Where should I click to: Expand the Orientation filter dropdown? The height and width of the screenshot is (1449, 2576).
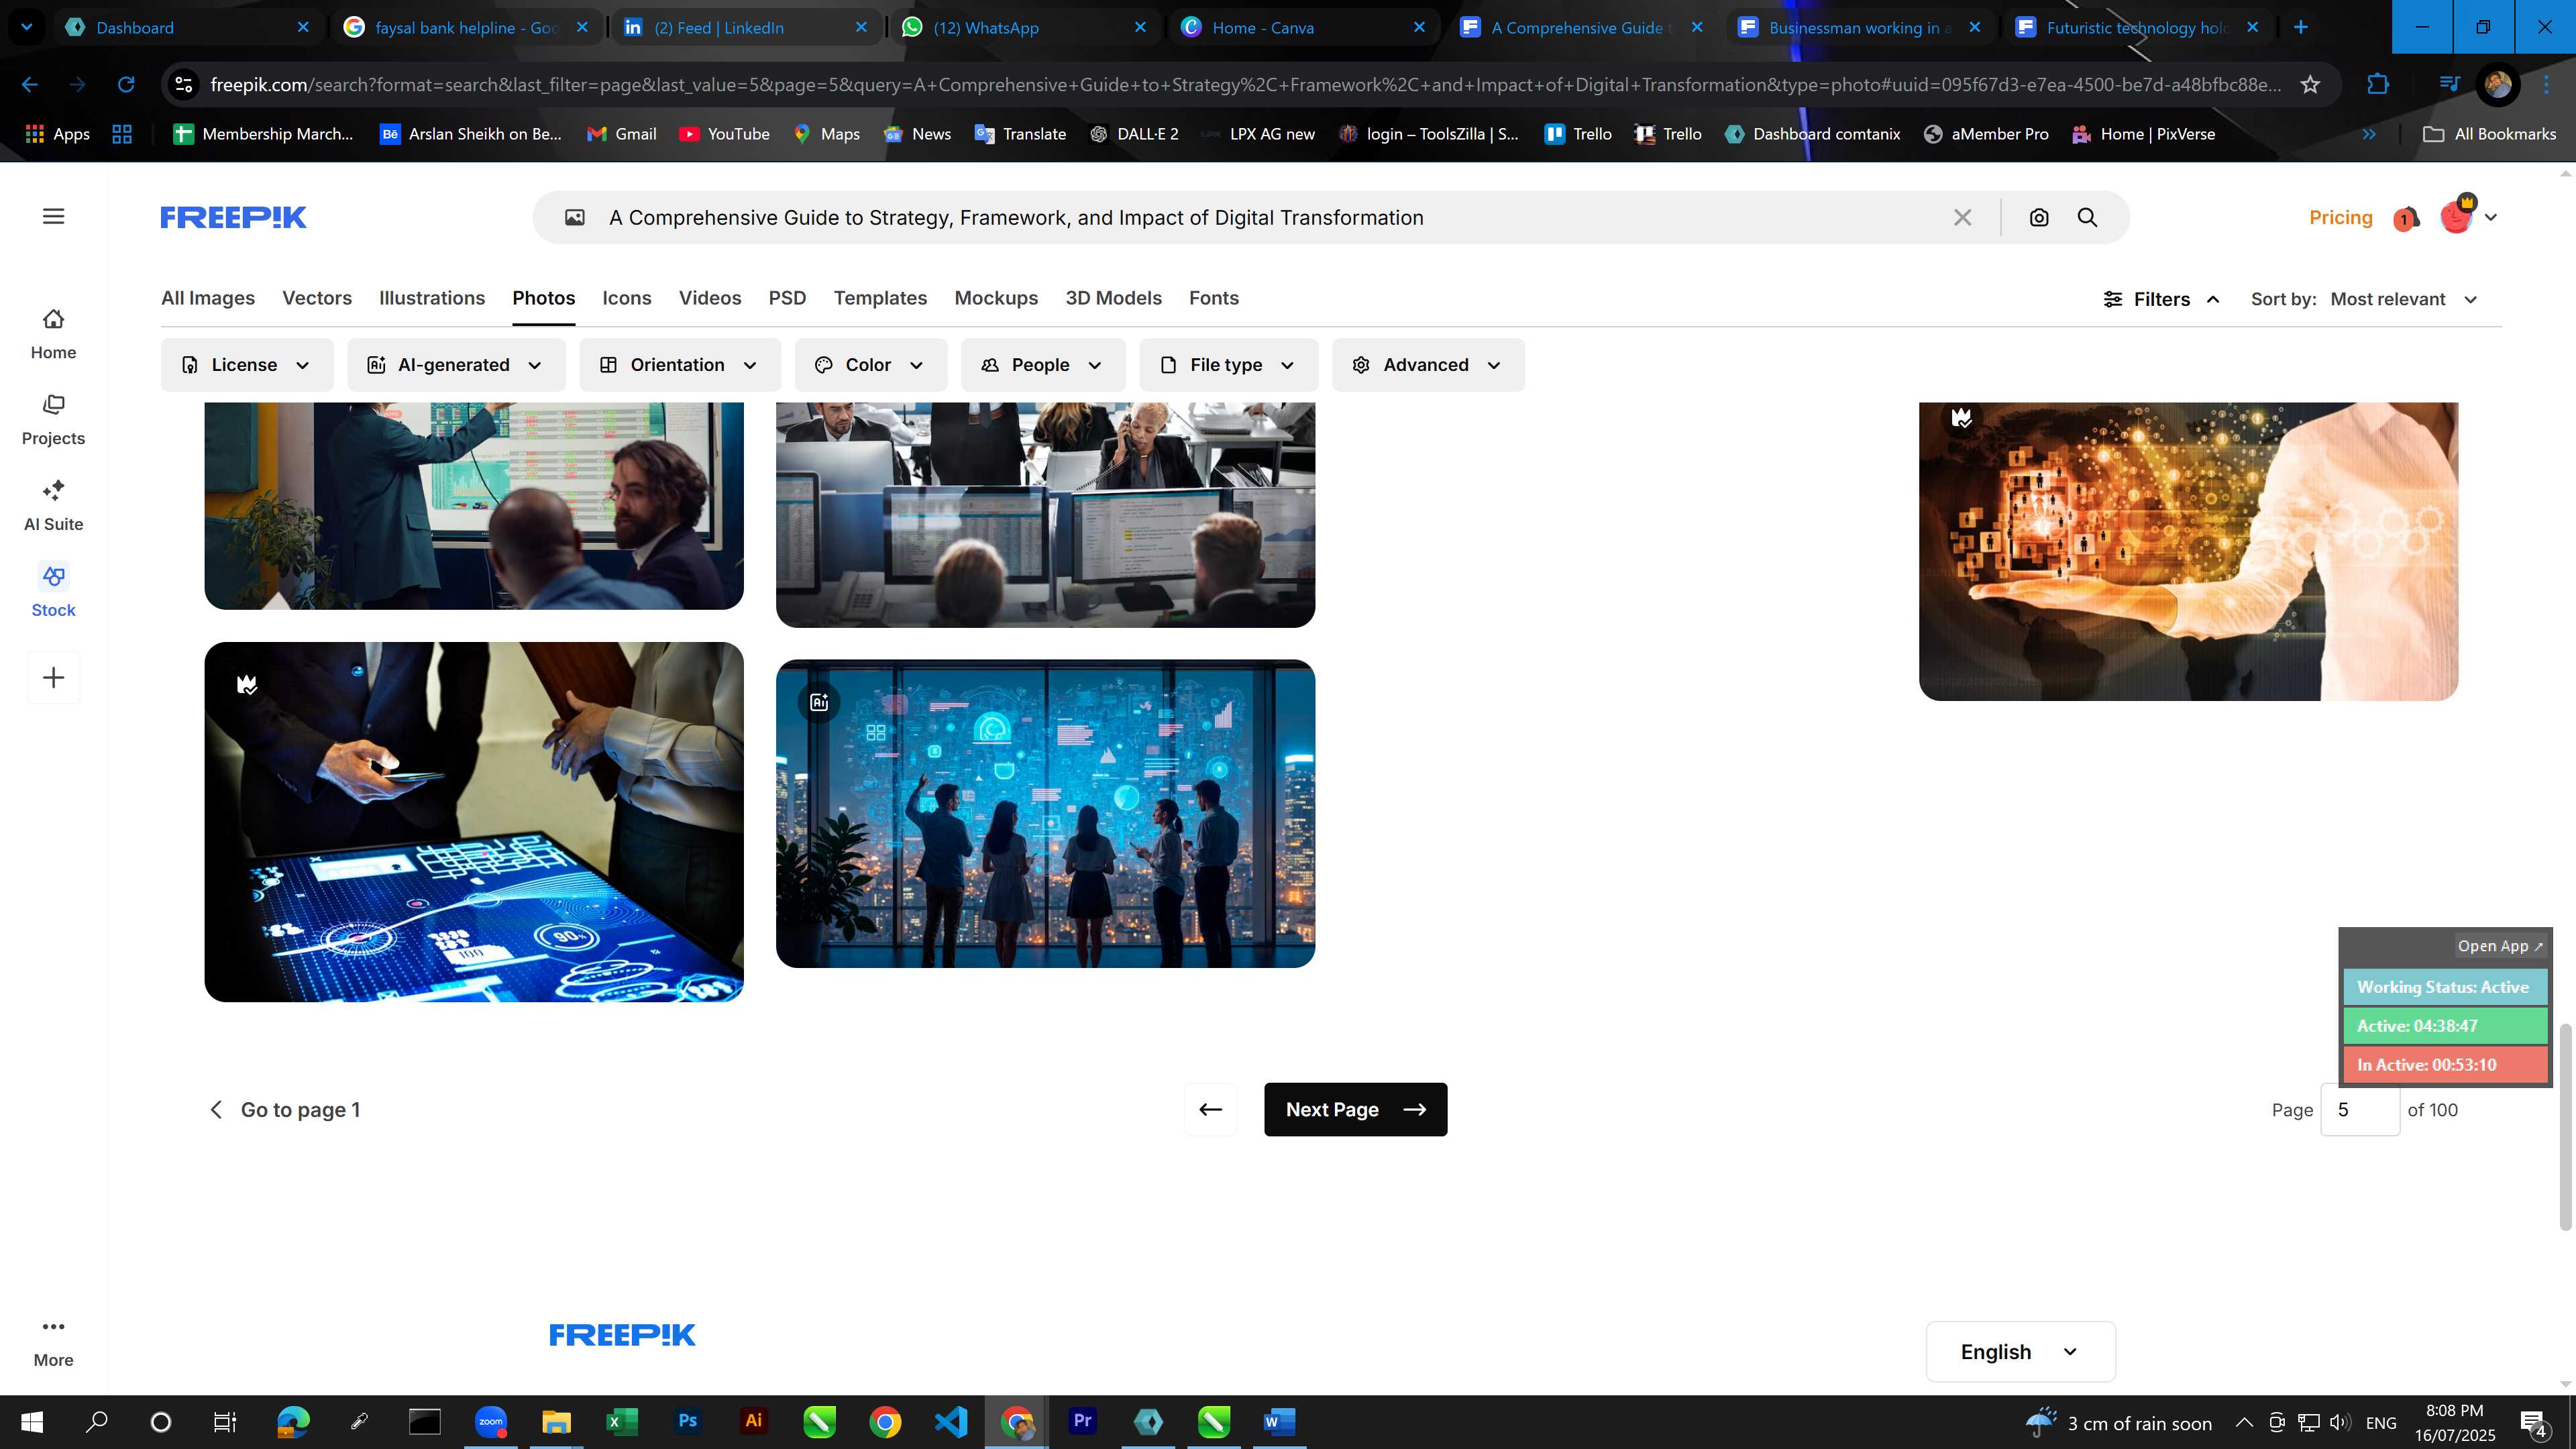point(680,365)
